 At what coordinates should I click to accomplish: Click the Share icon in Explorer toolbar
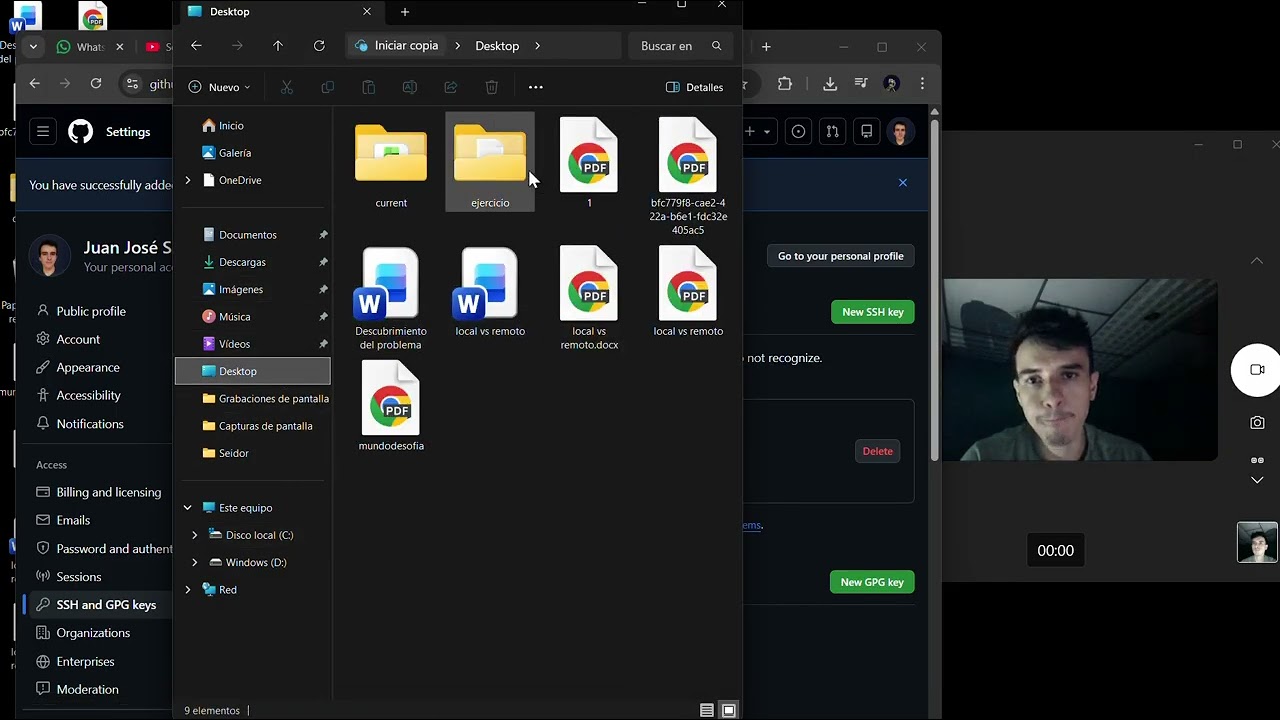pyautogui.click(x=450, y=87)
